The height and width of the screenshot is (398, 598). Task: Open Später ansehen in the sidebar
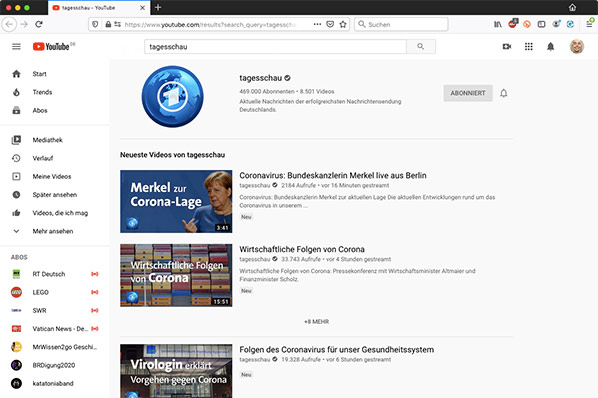55,195
